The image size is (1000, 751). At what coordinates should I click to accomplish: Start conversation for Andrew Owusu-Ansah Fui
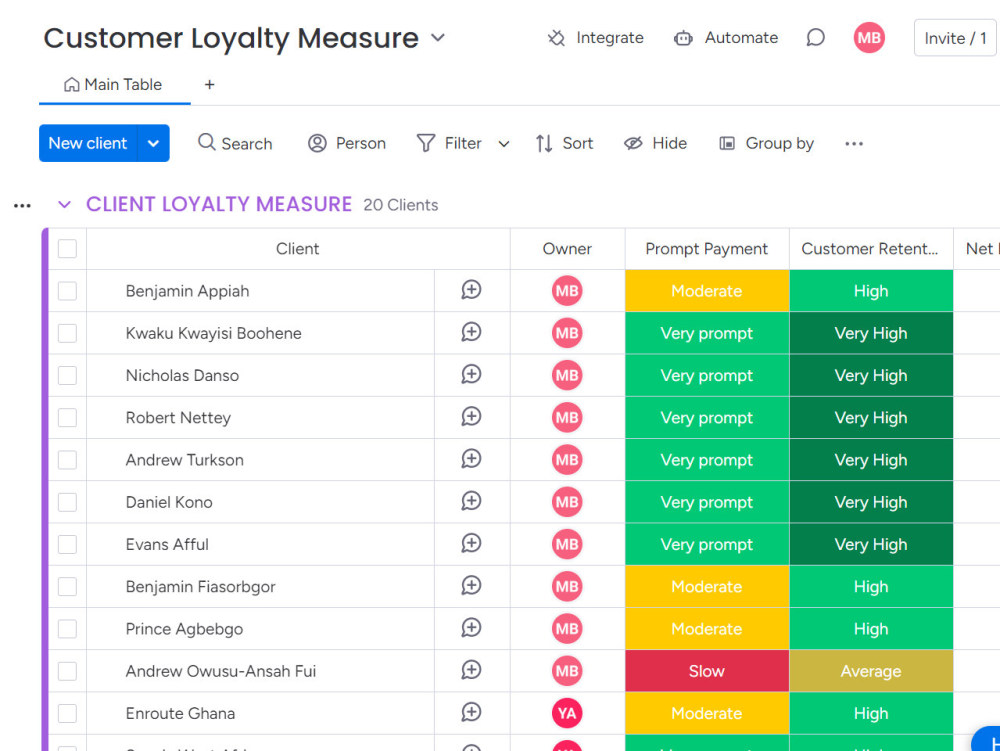[x=471, y=669]
